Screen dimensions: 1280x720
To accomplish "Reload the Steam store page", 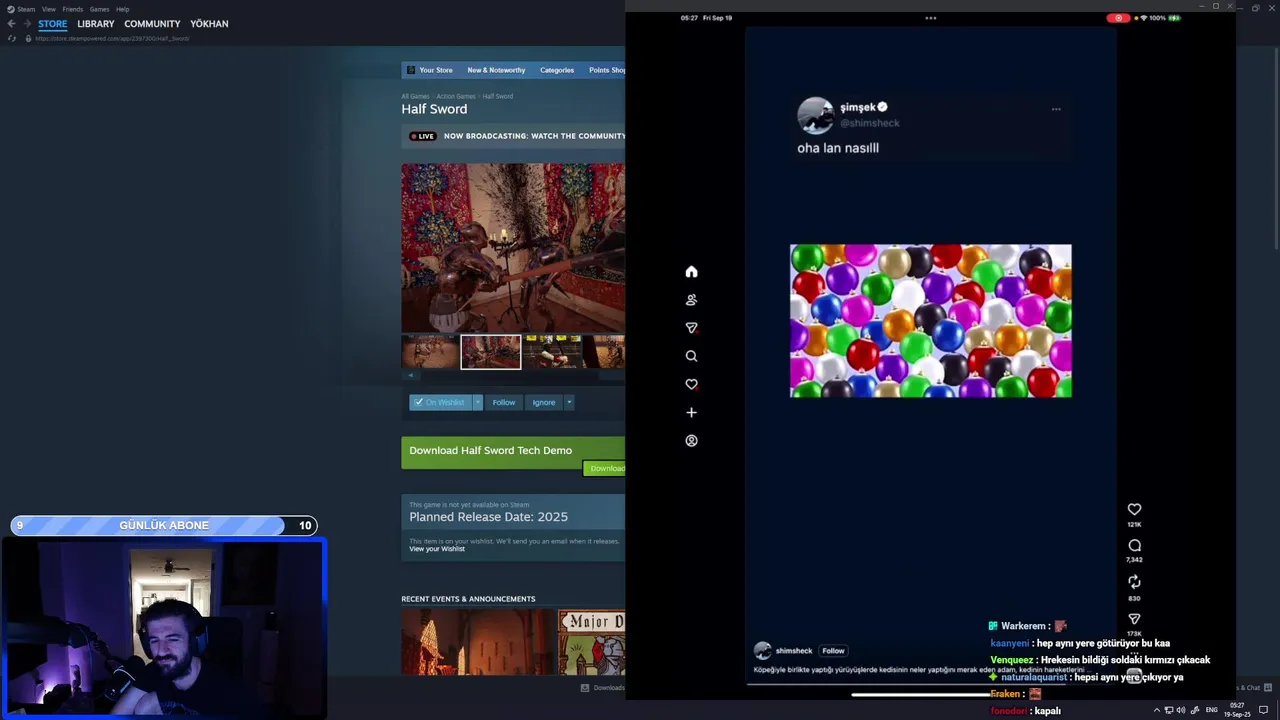I will click(x=12, y=38).
